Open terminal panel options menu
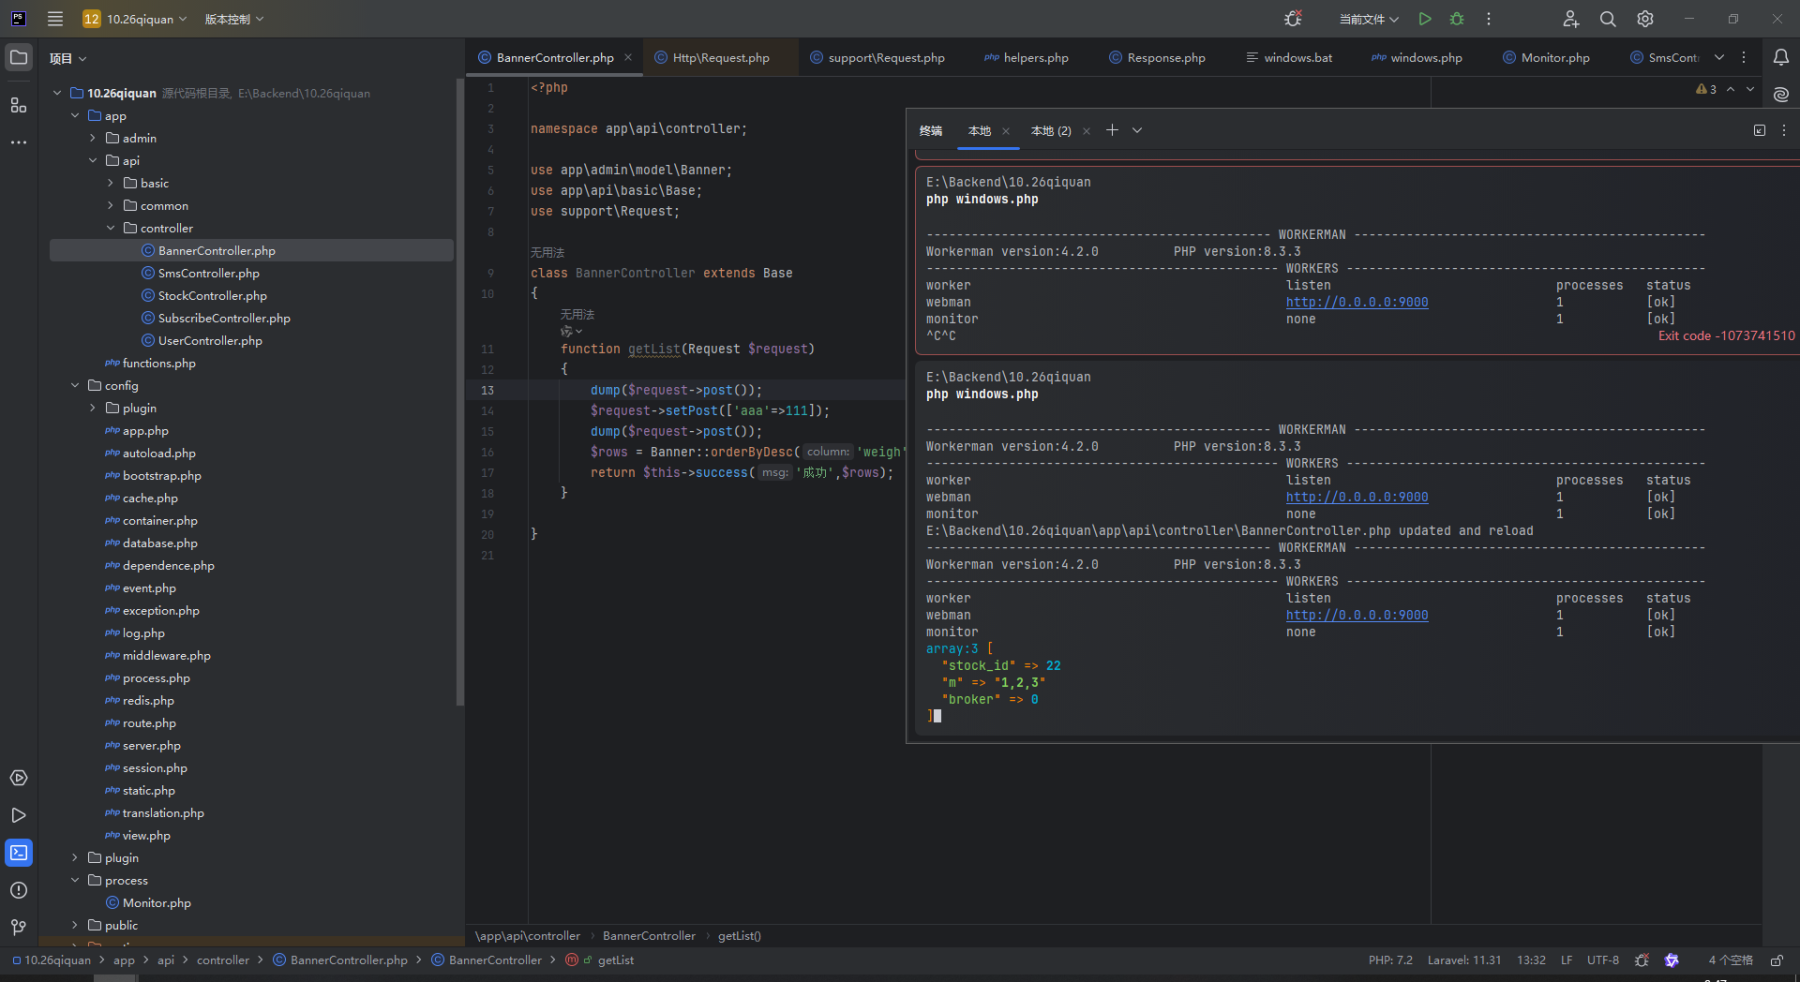 pos(1784,130)
